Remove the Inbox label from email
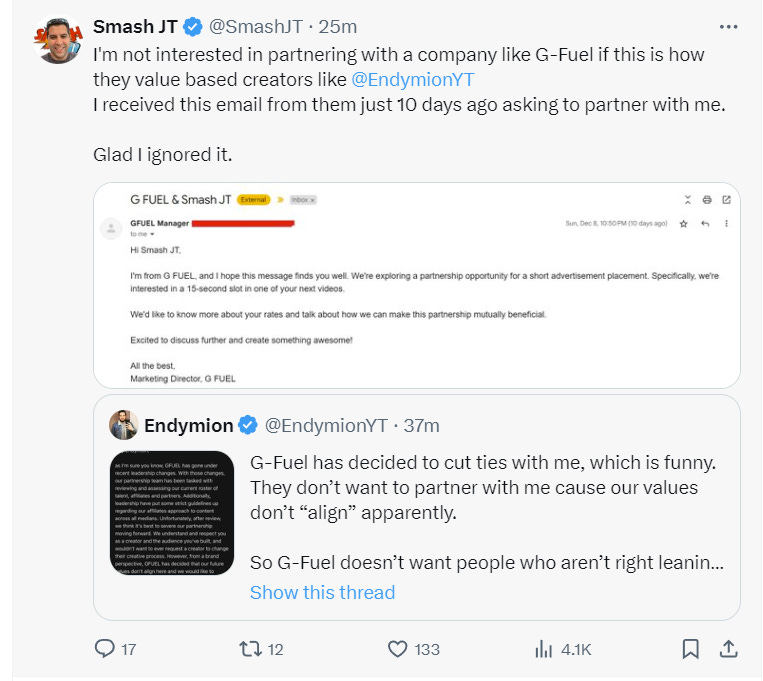Image resolution: width=763 pixels, height=681 pixels. [x=312, y=200]
